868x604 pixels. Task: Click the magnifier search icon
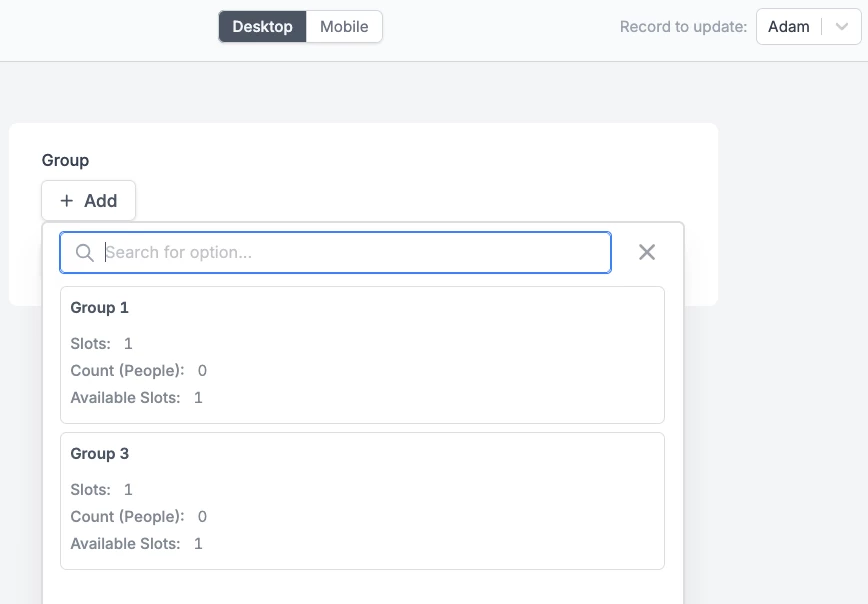point(85,252)
